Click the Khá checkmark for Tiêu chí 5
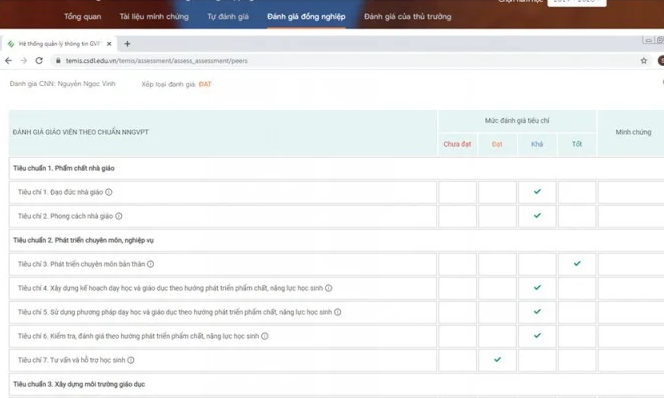This screenshot has width=664, height=398. coord(537,311)
